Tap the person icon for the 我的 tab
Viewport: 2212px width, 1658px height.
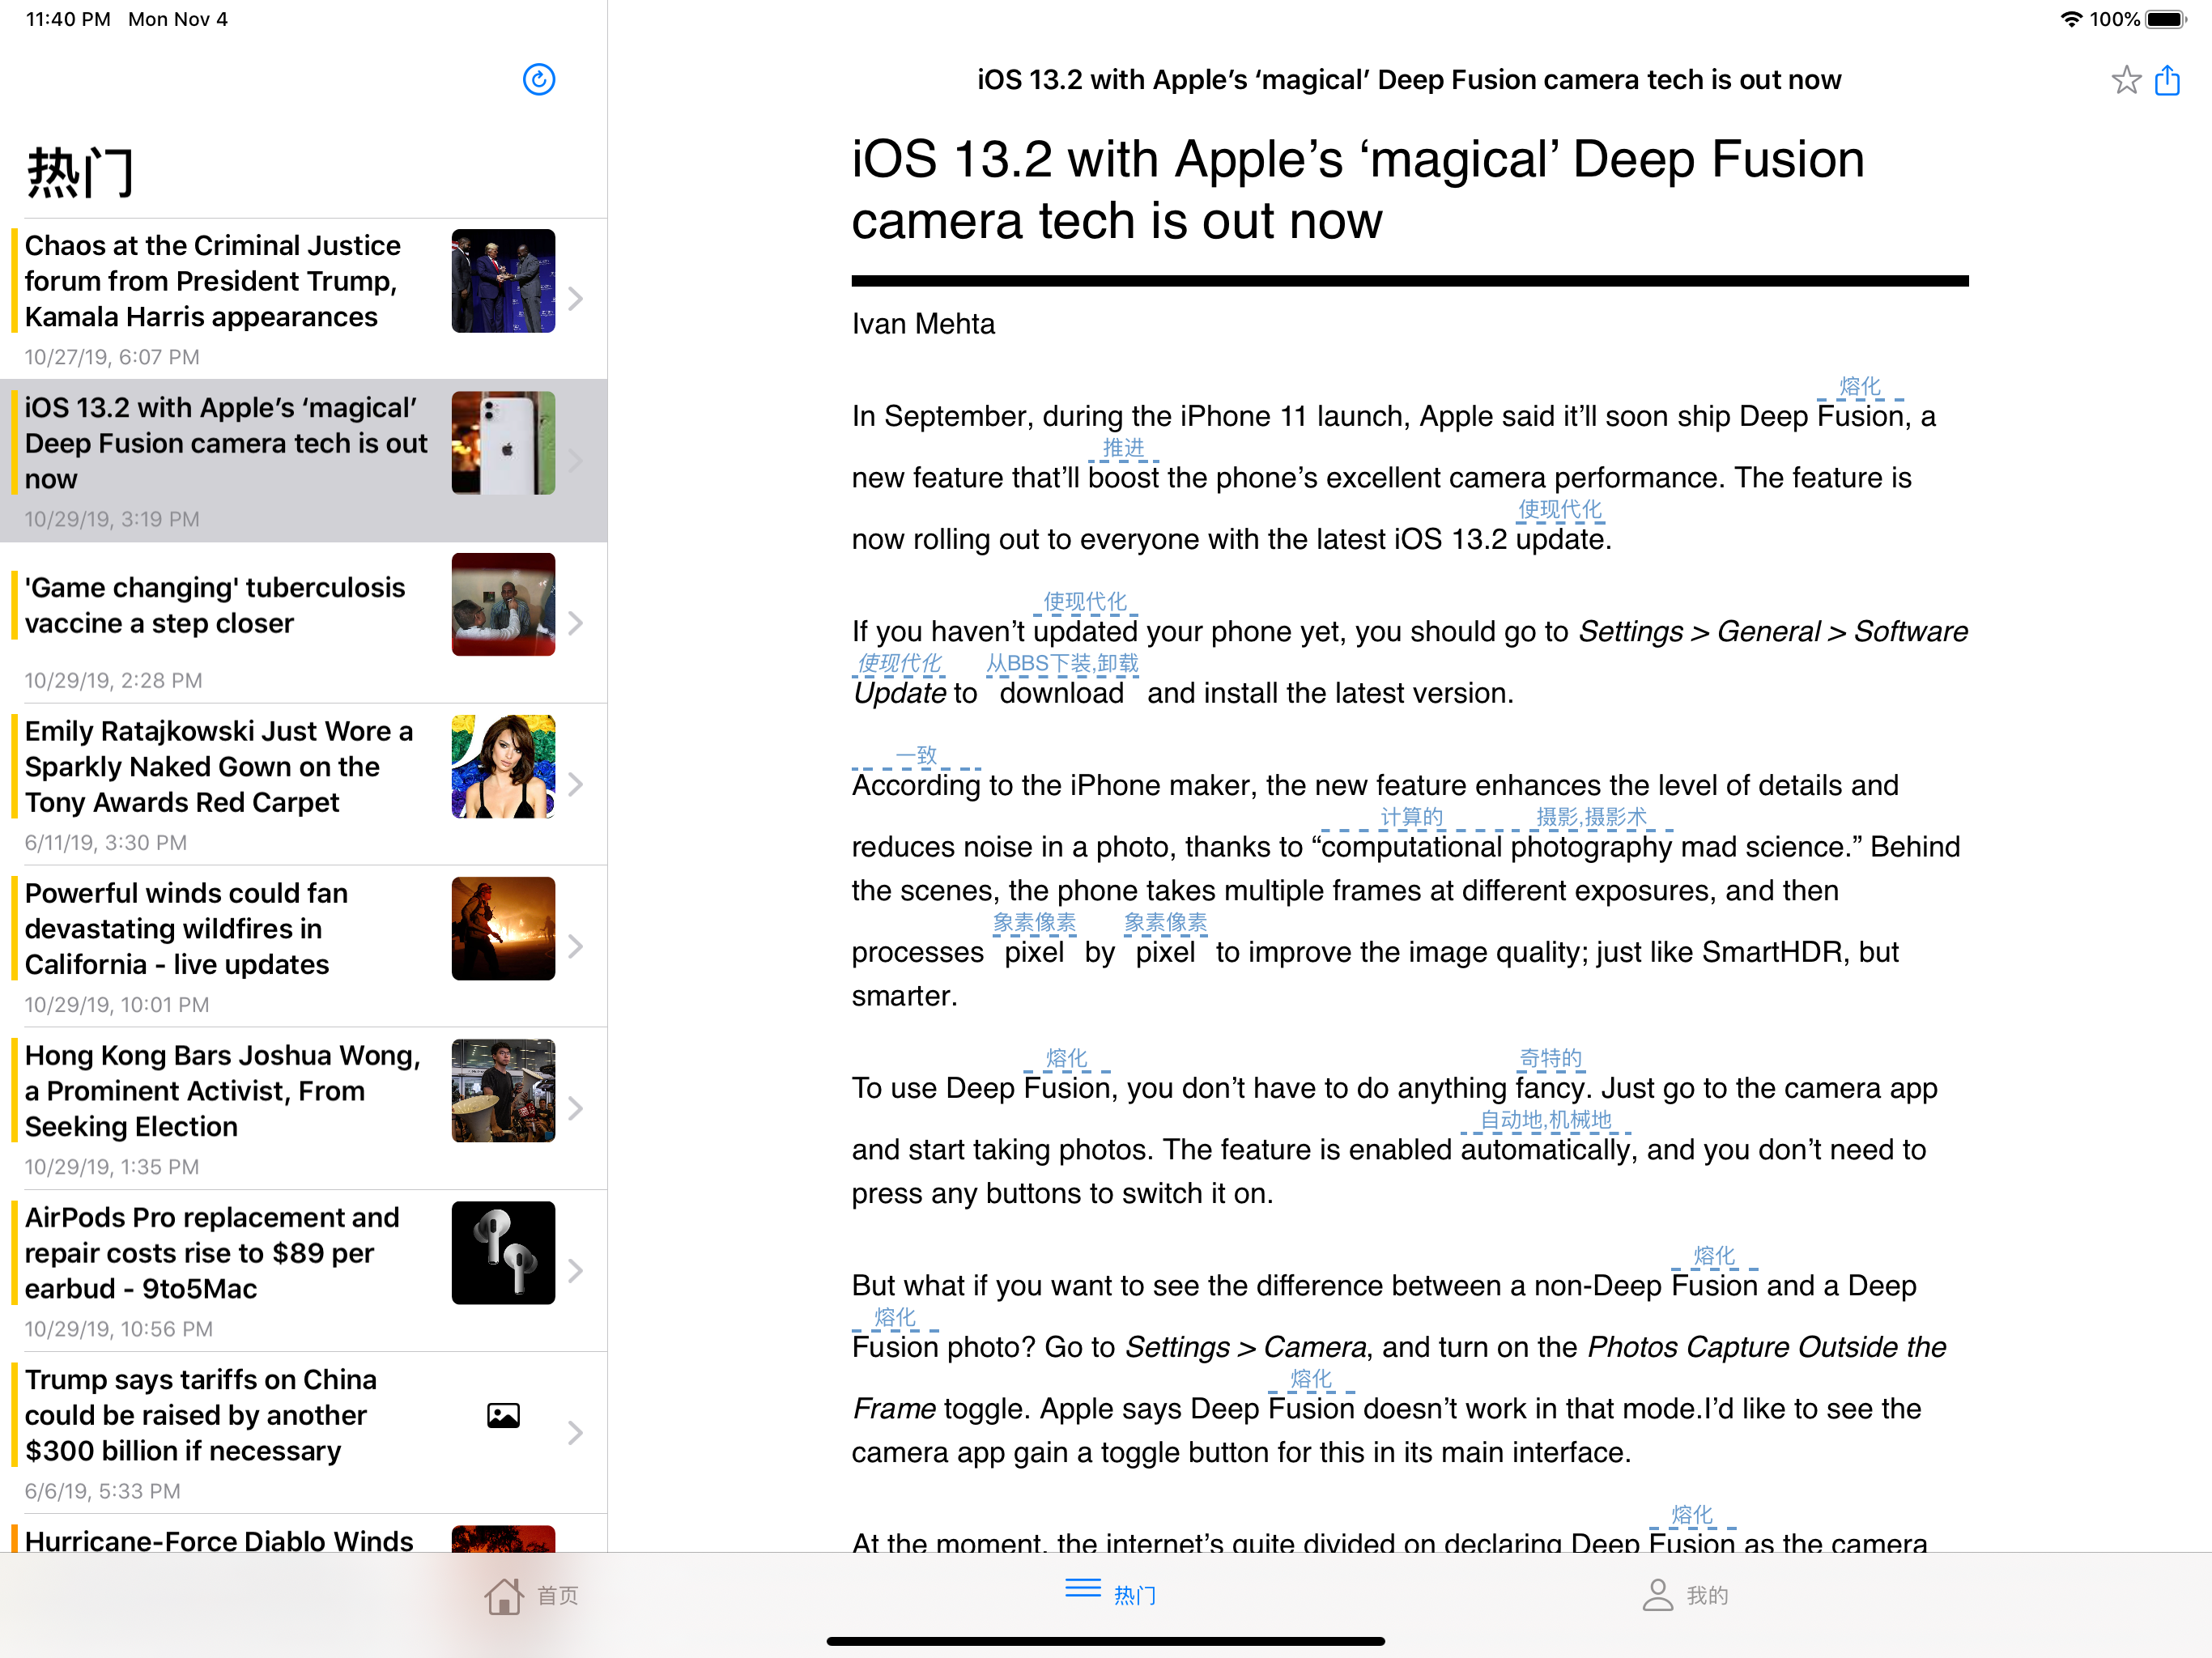click(1657, 1595)
